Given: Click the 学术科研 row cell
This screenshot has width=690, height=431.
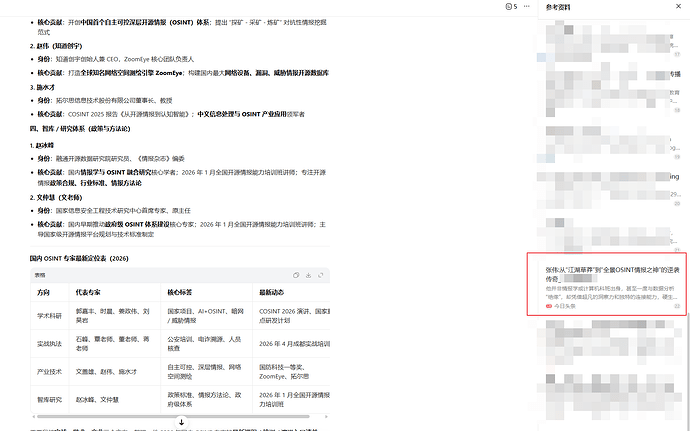Looking at the screenshot, I should [x=49, y=316].
